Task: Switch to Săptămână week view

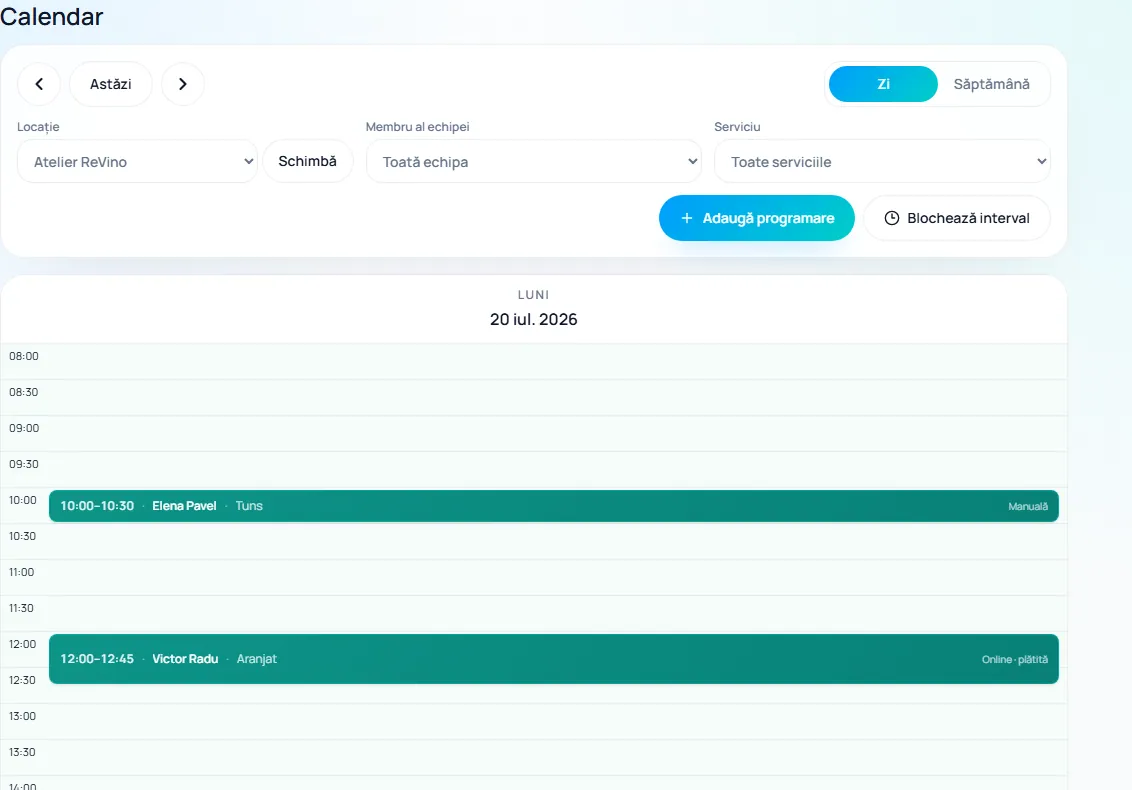Action: [991, 84]
